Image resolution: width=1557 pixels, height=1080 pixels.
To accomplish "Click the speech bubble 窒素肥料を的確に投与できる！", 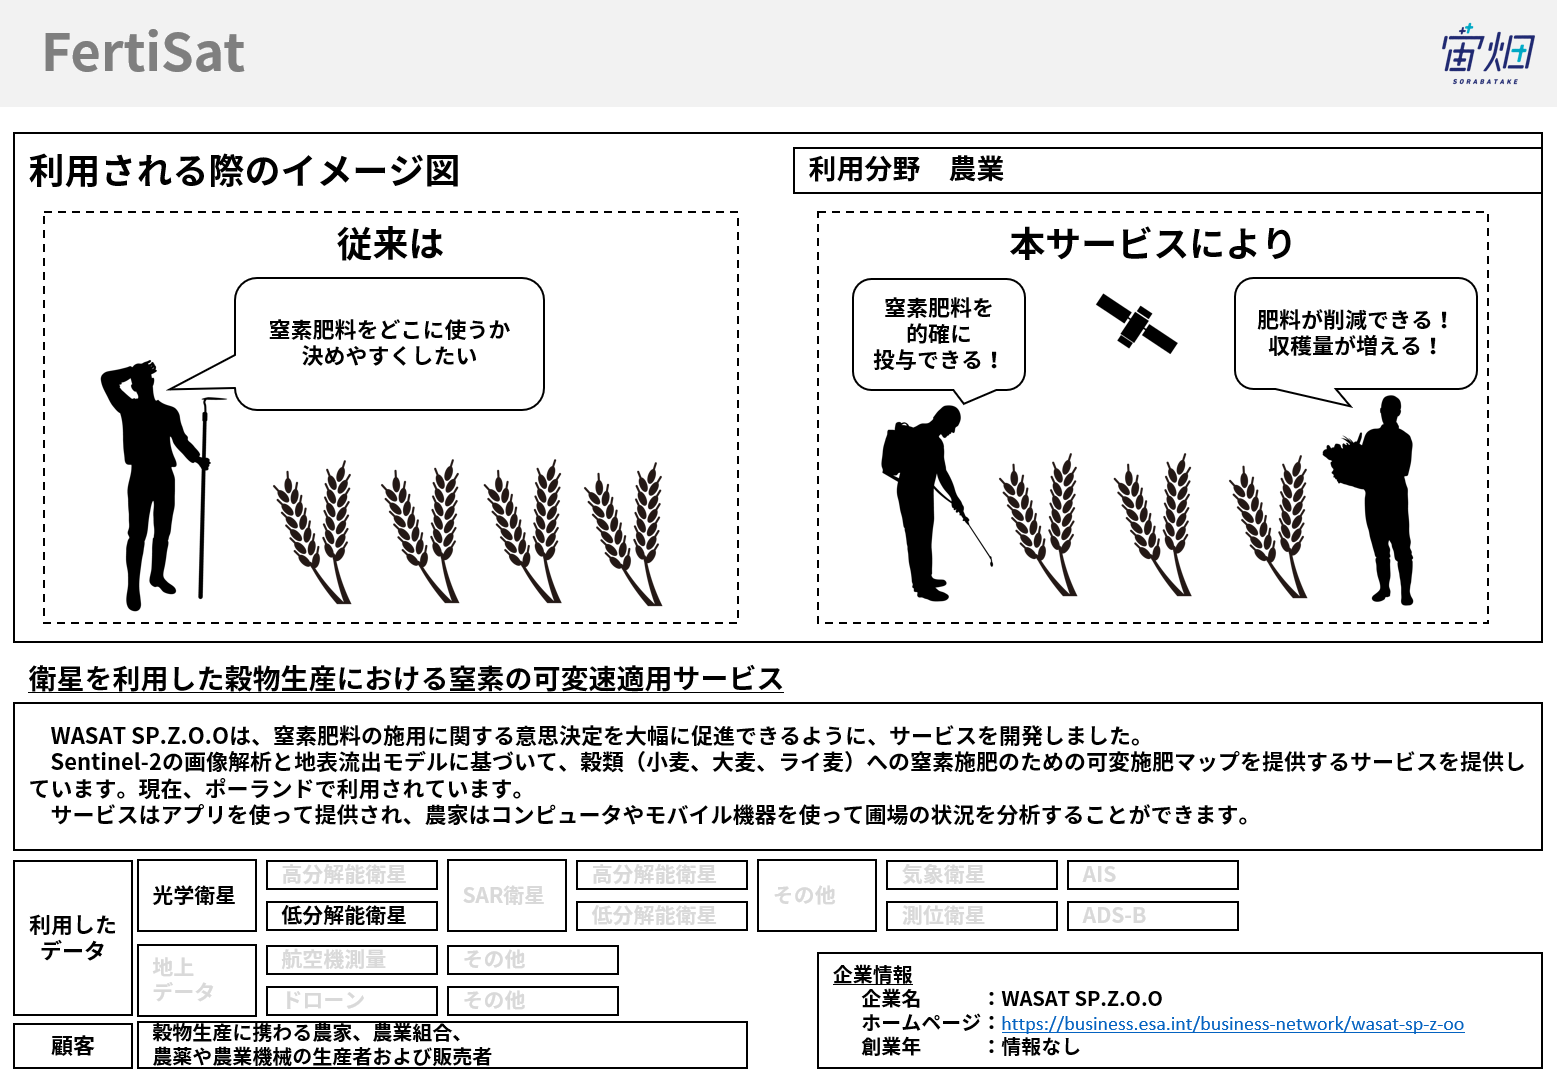I will click(939, 334).
